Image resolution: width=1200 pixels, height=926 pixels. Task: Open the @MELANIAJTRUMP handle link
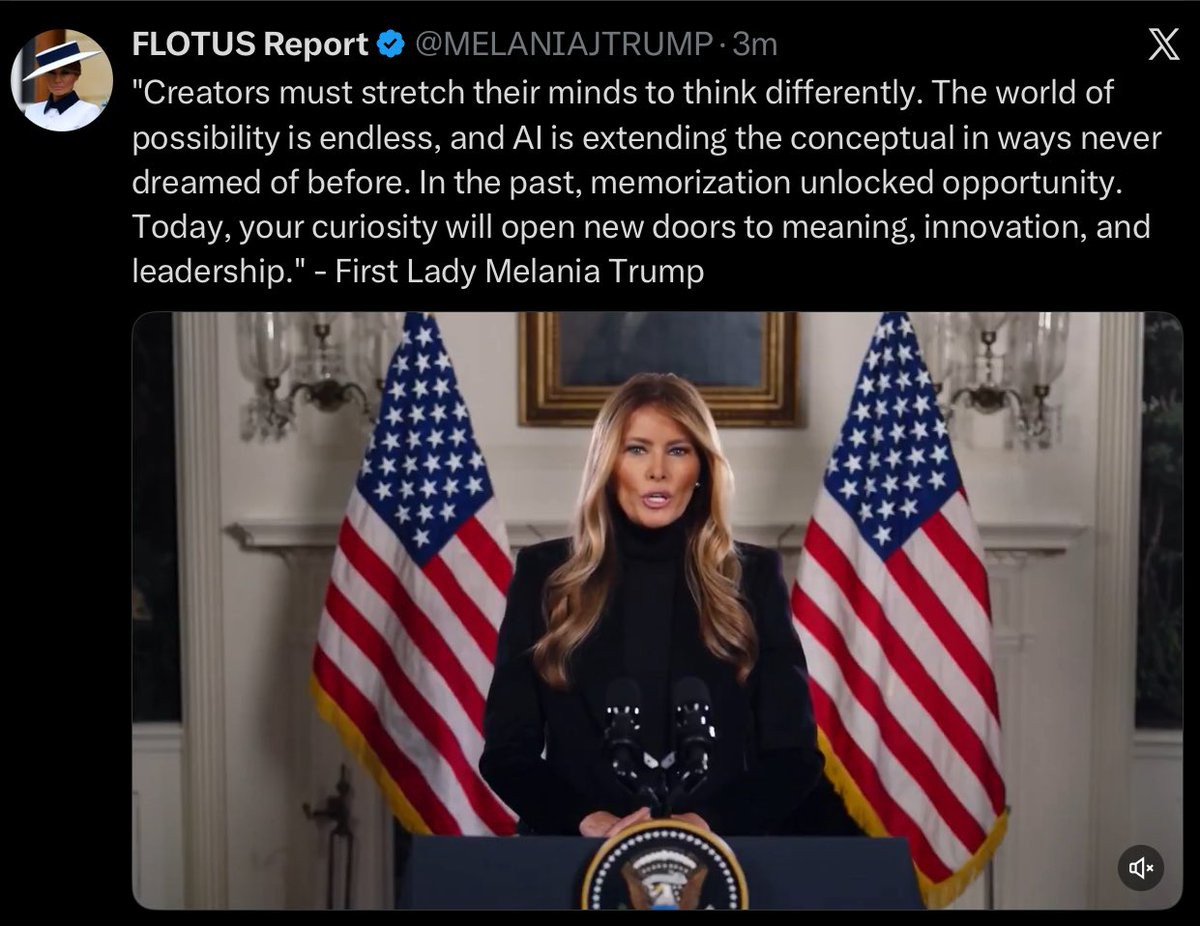click(563, 44)
